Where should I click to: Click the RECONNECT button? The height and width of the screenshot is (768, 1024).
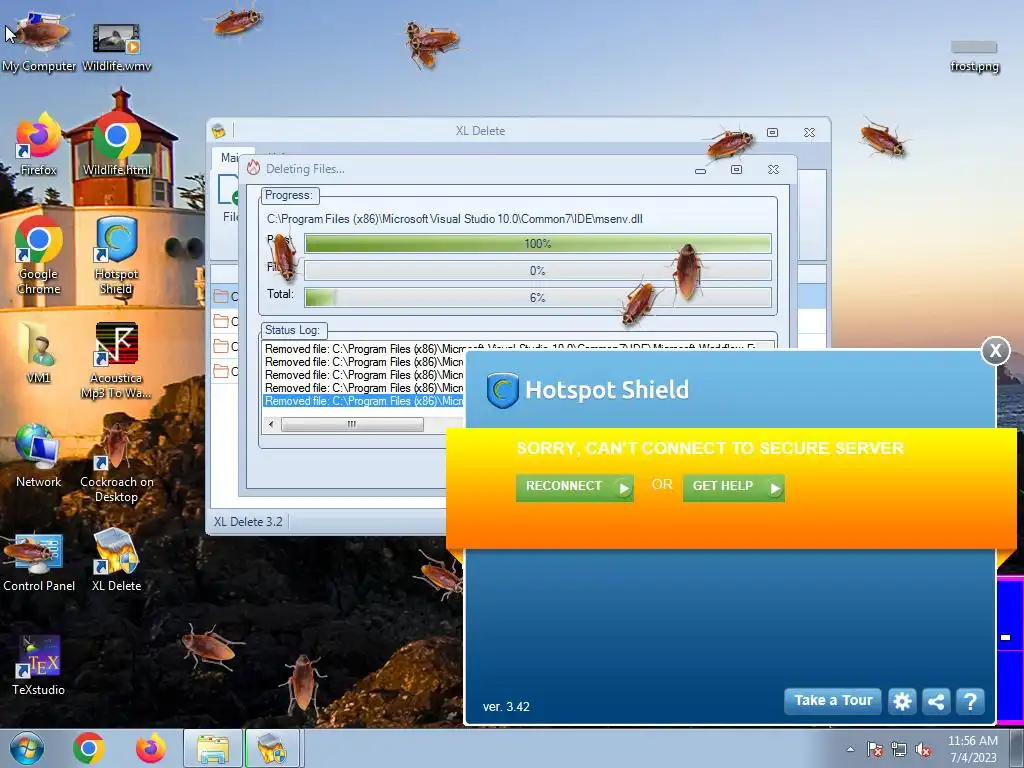[x=575, y=487]
